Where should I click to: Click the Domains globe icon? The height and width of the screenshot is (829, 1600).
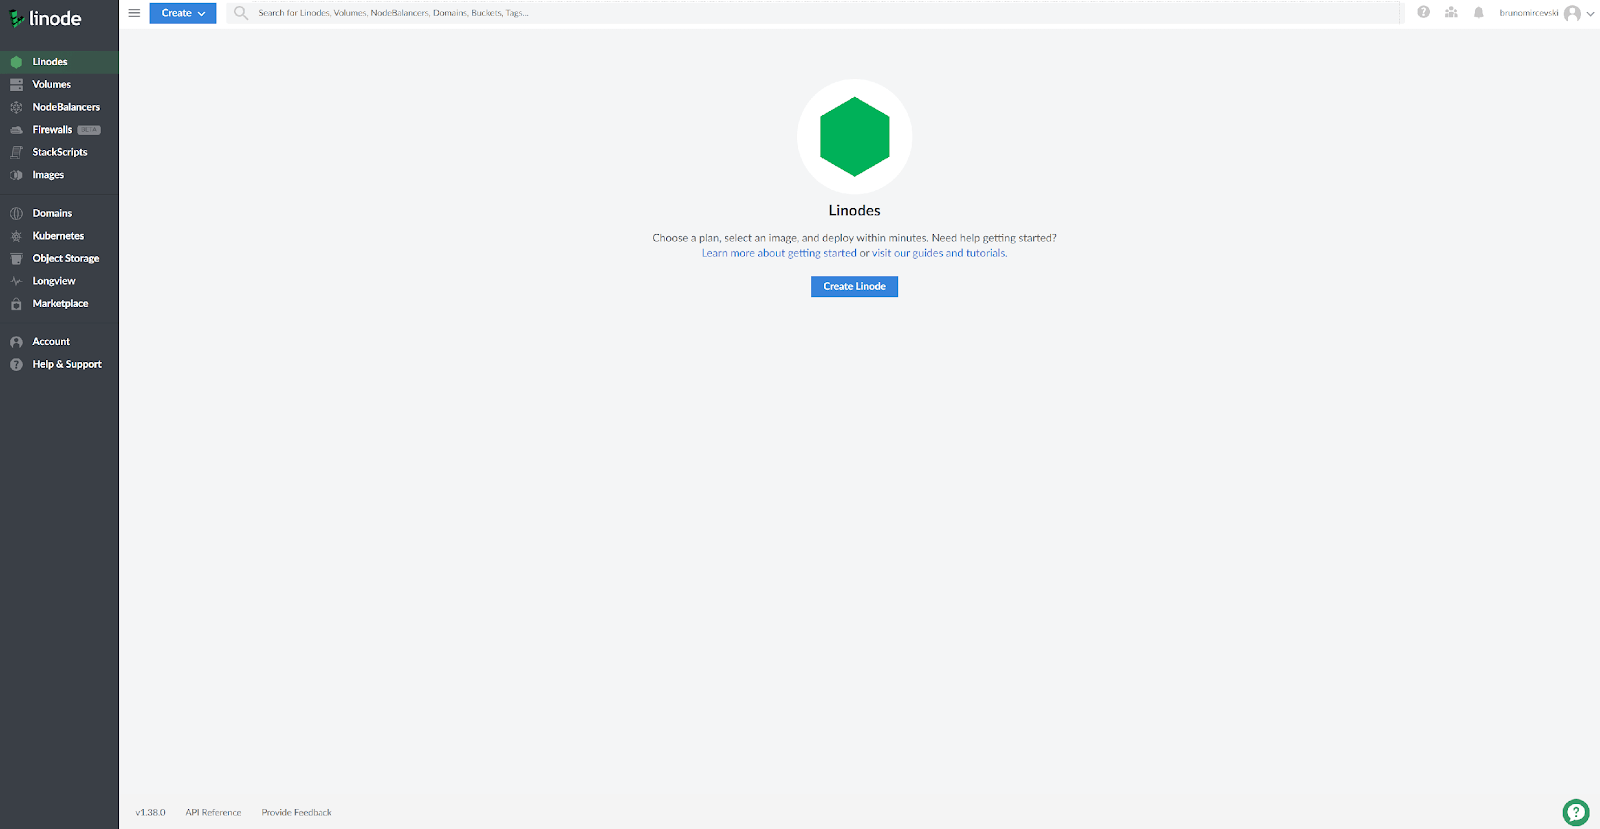tap(16, 213)
